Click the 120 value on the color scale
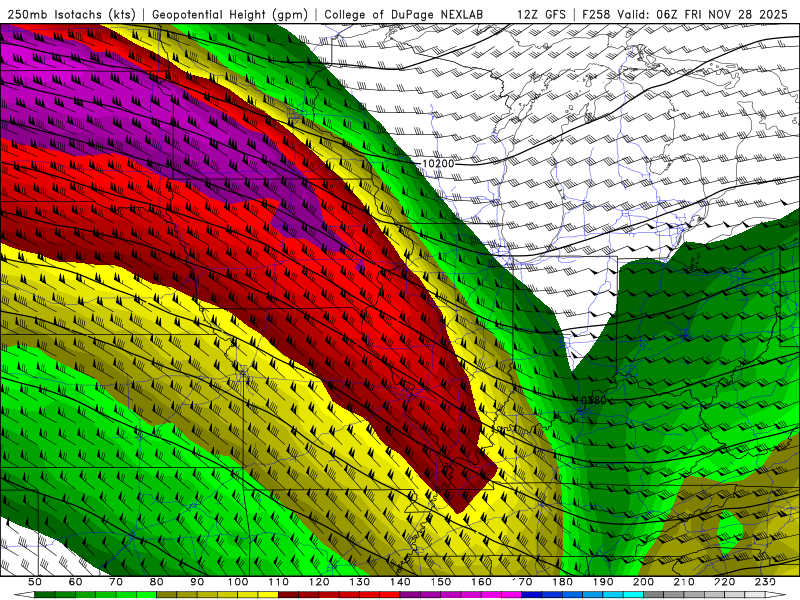 coord(319,582)
